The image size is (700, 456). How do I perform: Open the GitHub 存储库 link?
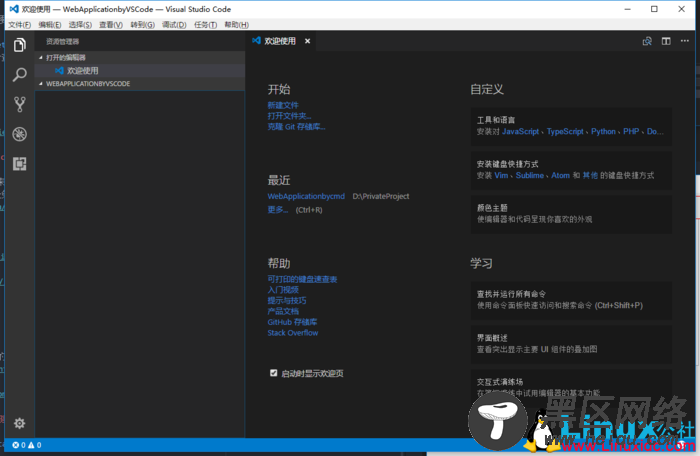pyautogui.click(x=292, y=322)
